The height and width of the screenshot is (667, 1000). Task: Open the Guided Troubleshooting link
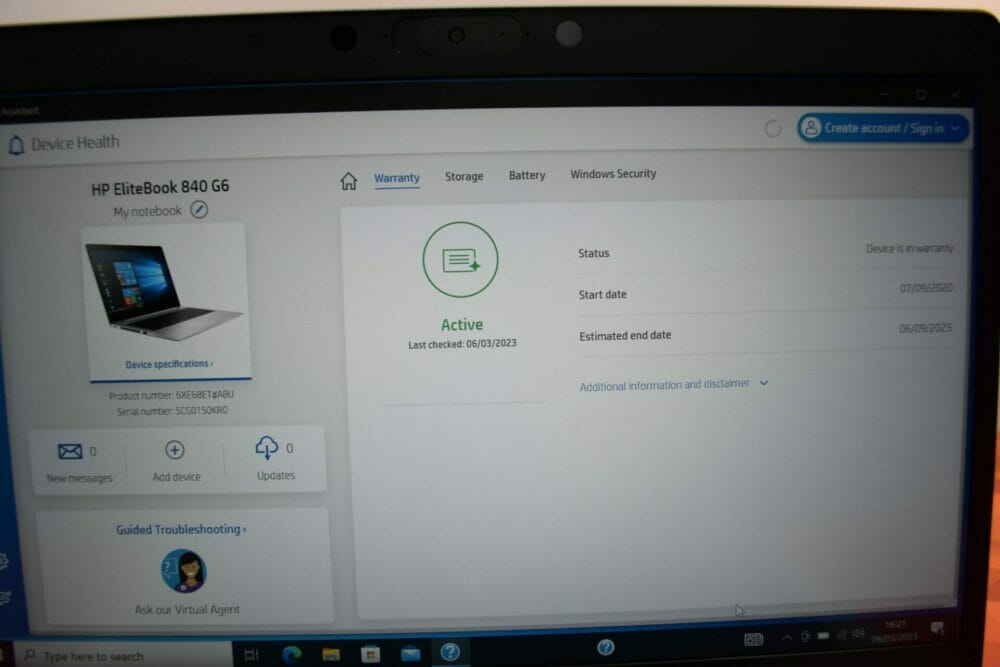click(181, 529)
